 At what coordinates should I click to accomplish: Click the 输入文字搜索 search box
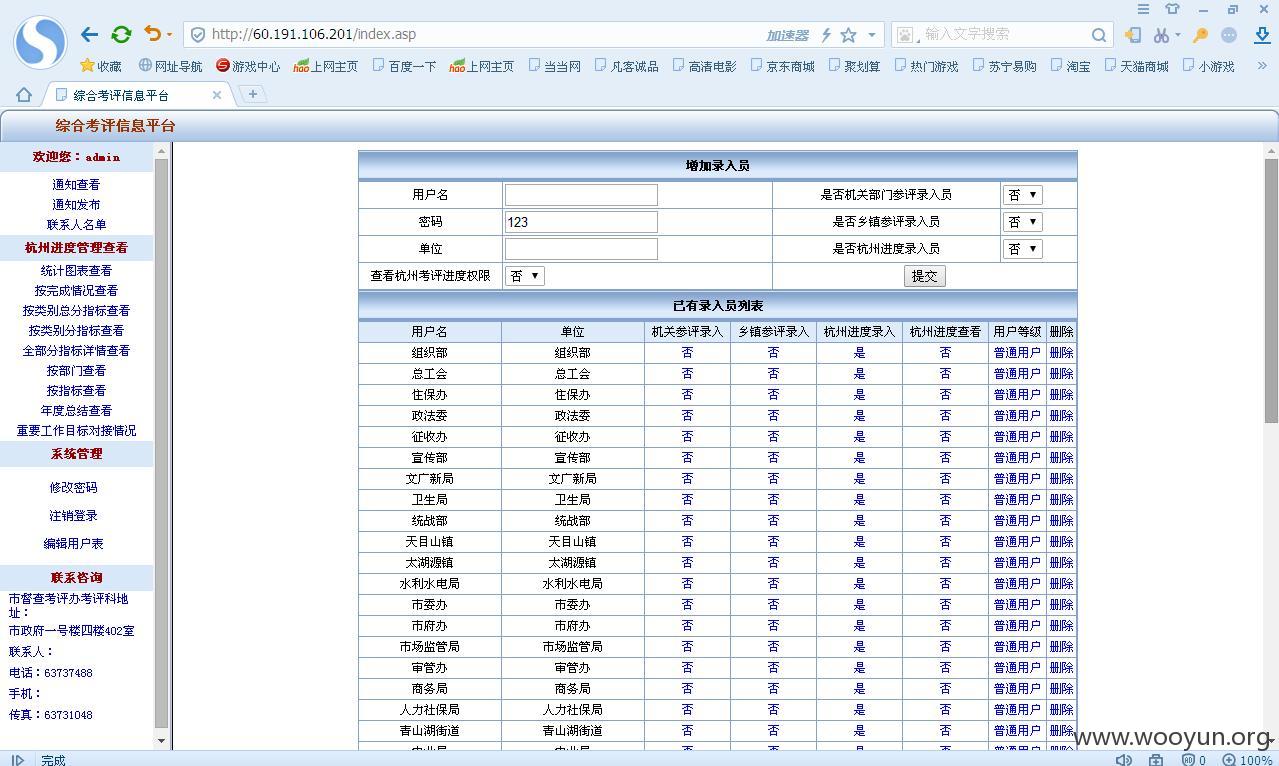[1003, 35]
